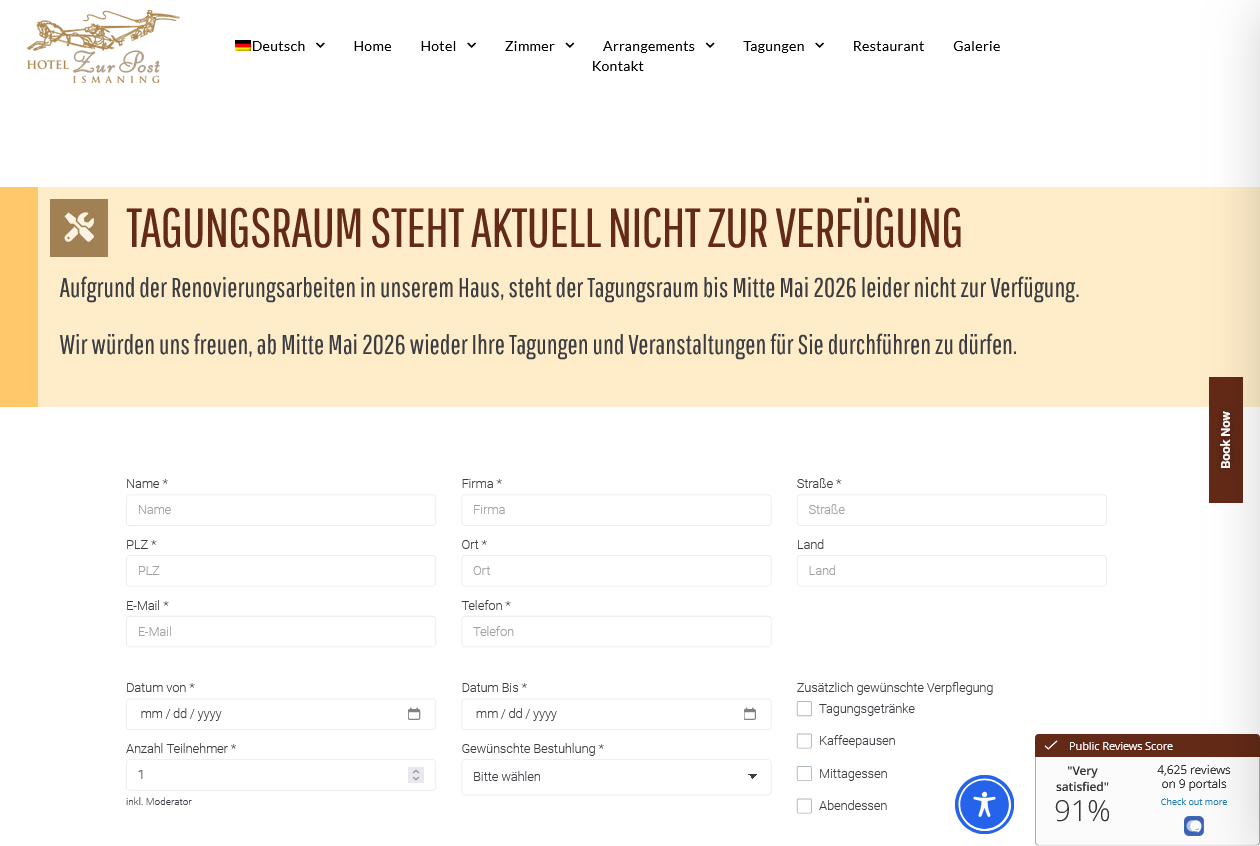Open calendar picker for Datum Bis
This screenshot has width=1260, height=846.
(750, 714)
